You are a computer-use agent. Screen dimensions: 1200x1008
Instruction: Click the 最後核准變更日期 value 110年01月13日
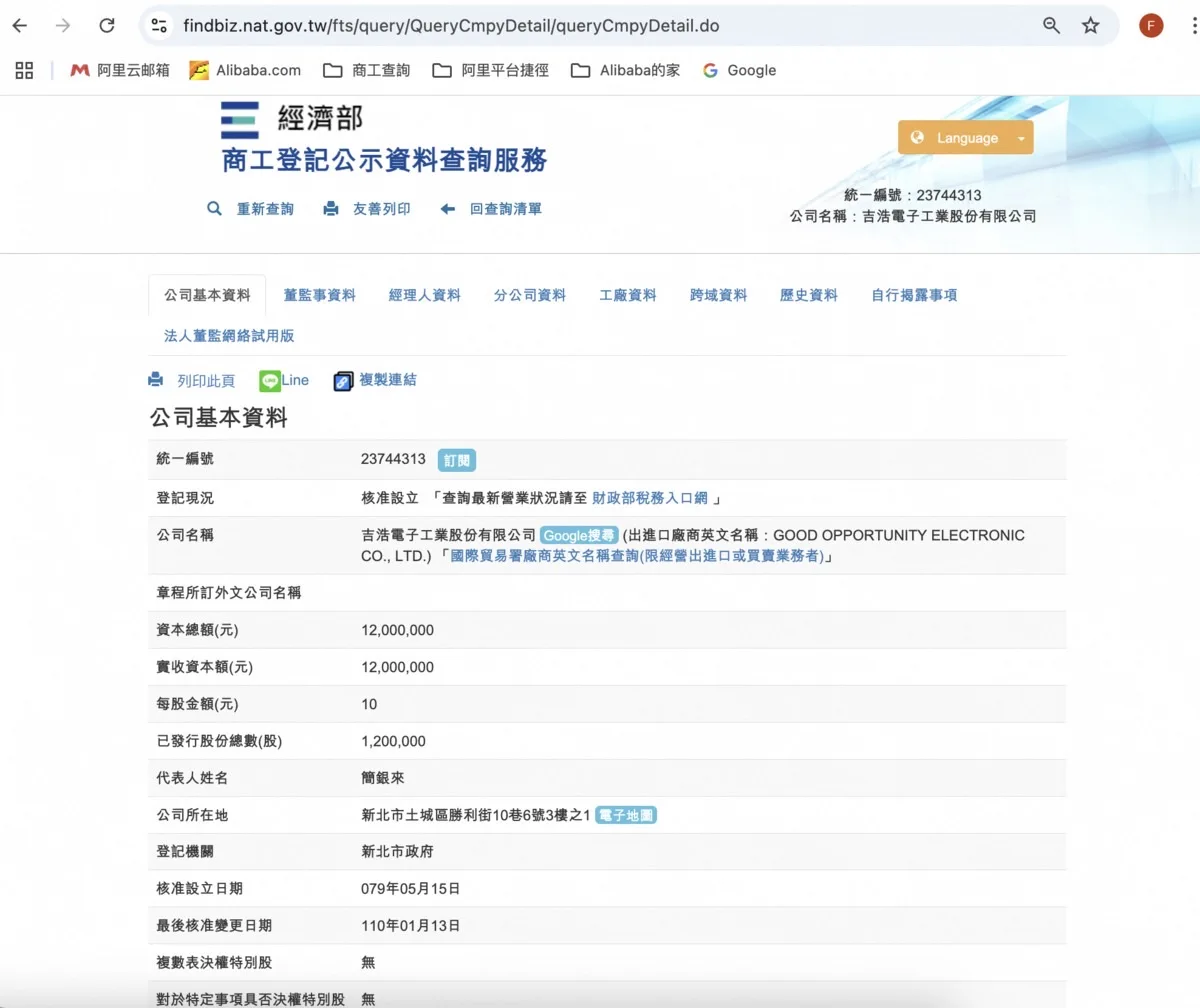(x=410, y=925)
